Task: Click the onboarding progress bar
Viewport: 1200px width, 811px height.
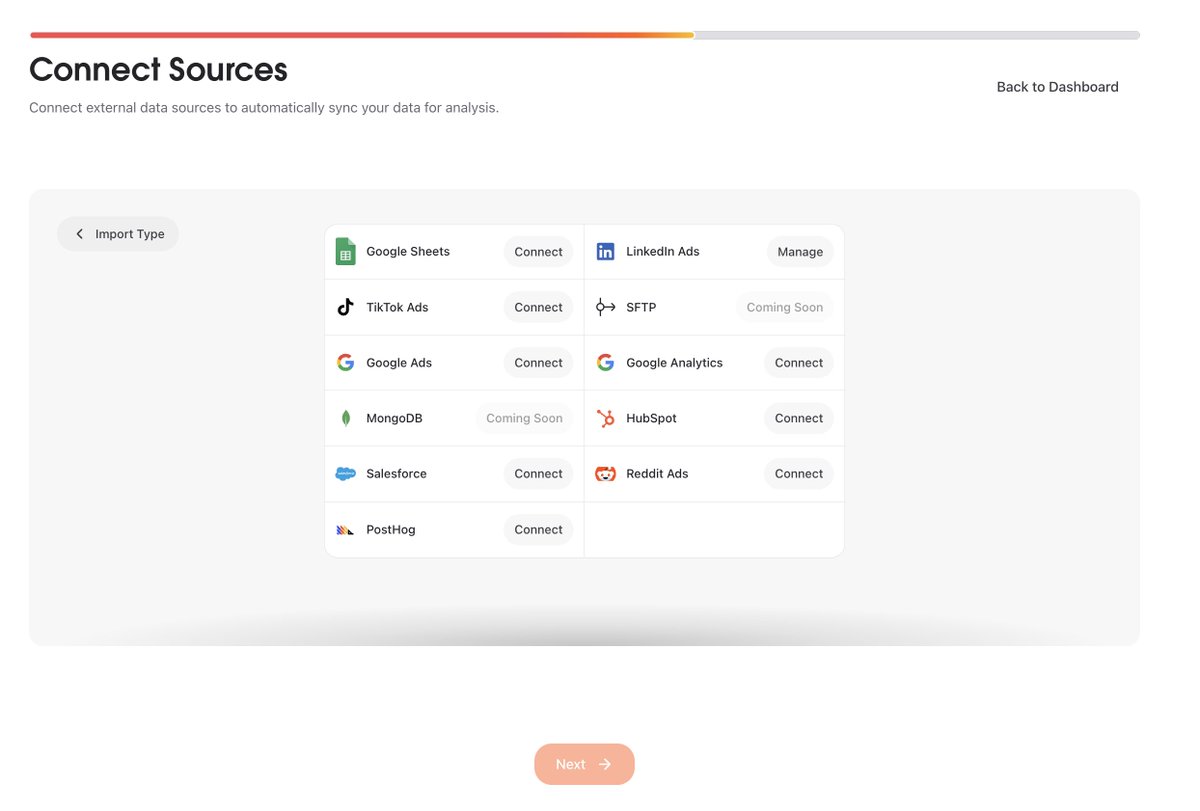Action: 585,35
